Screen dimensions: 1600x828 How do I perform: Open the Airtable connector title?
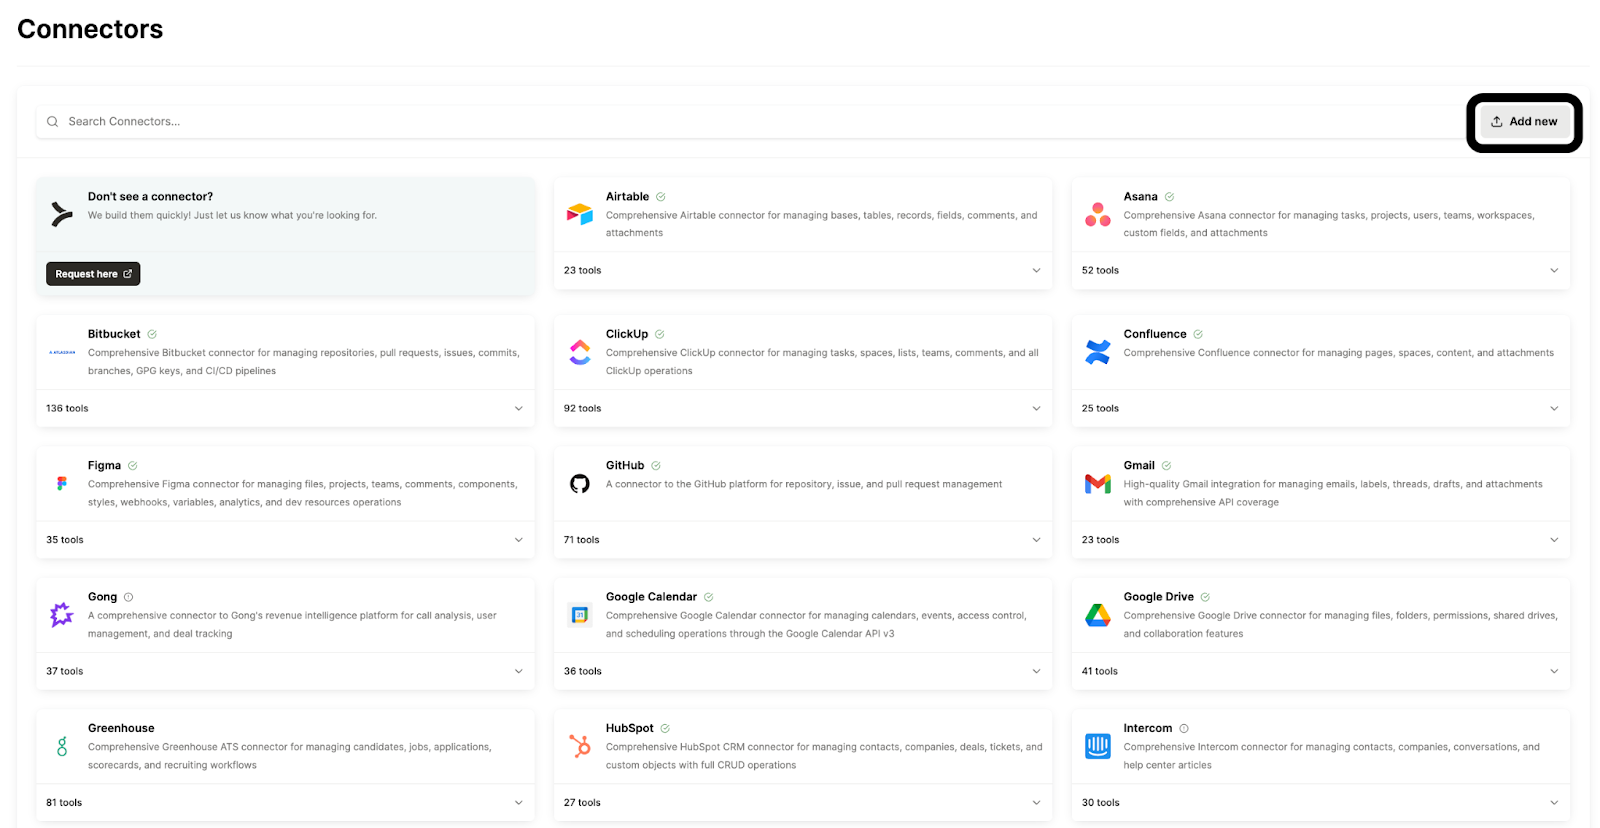pyautogui.click(x=627, y=197)
